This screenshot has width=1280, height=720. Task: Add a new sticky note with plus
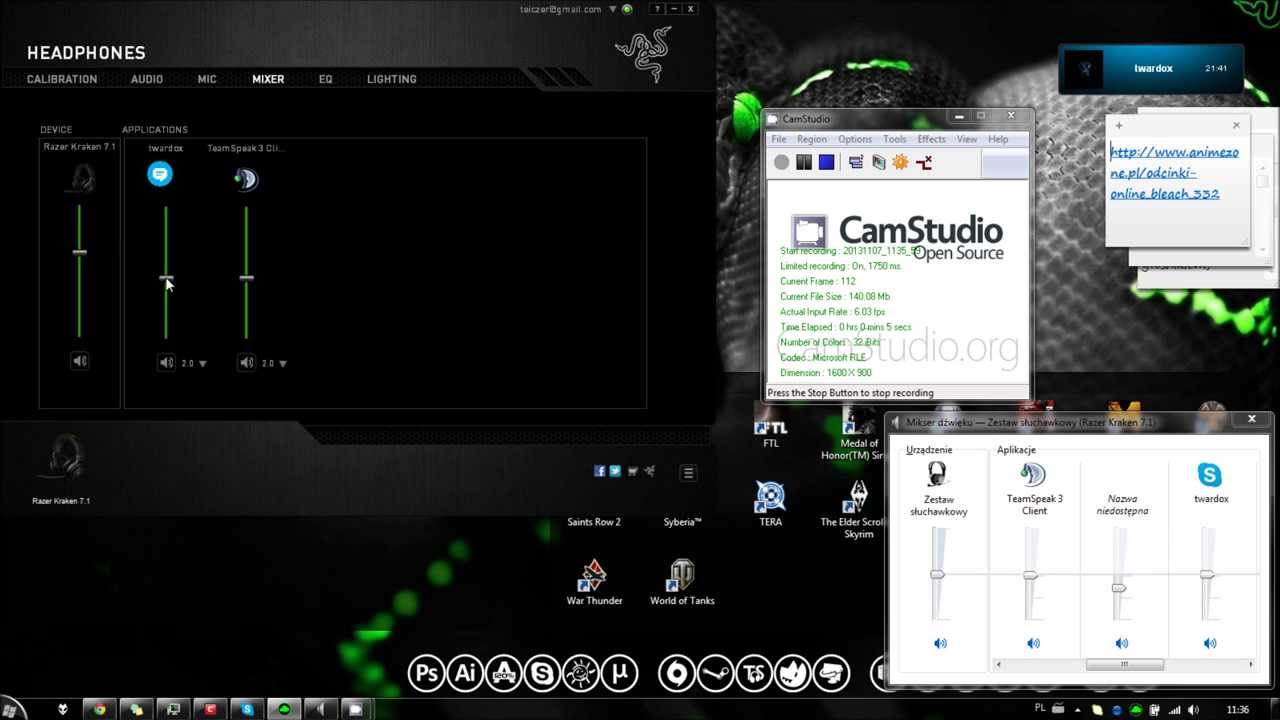pos(1119,126)
